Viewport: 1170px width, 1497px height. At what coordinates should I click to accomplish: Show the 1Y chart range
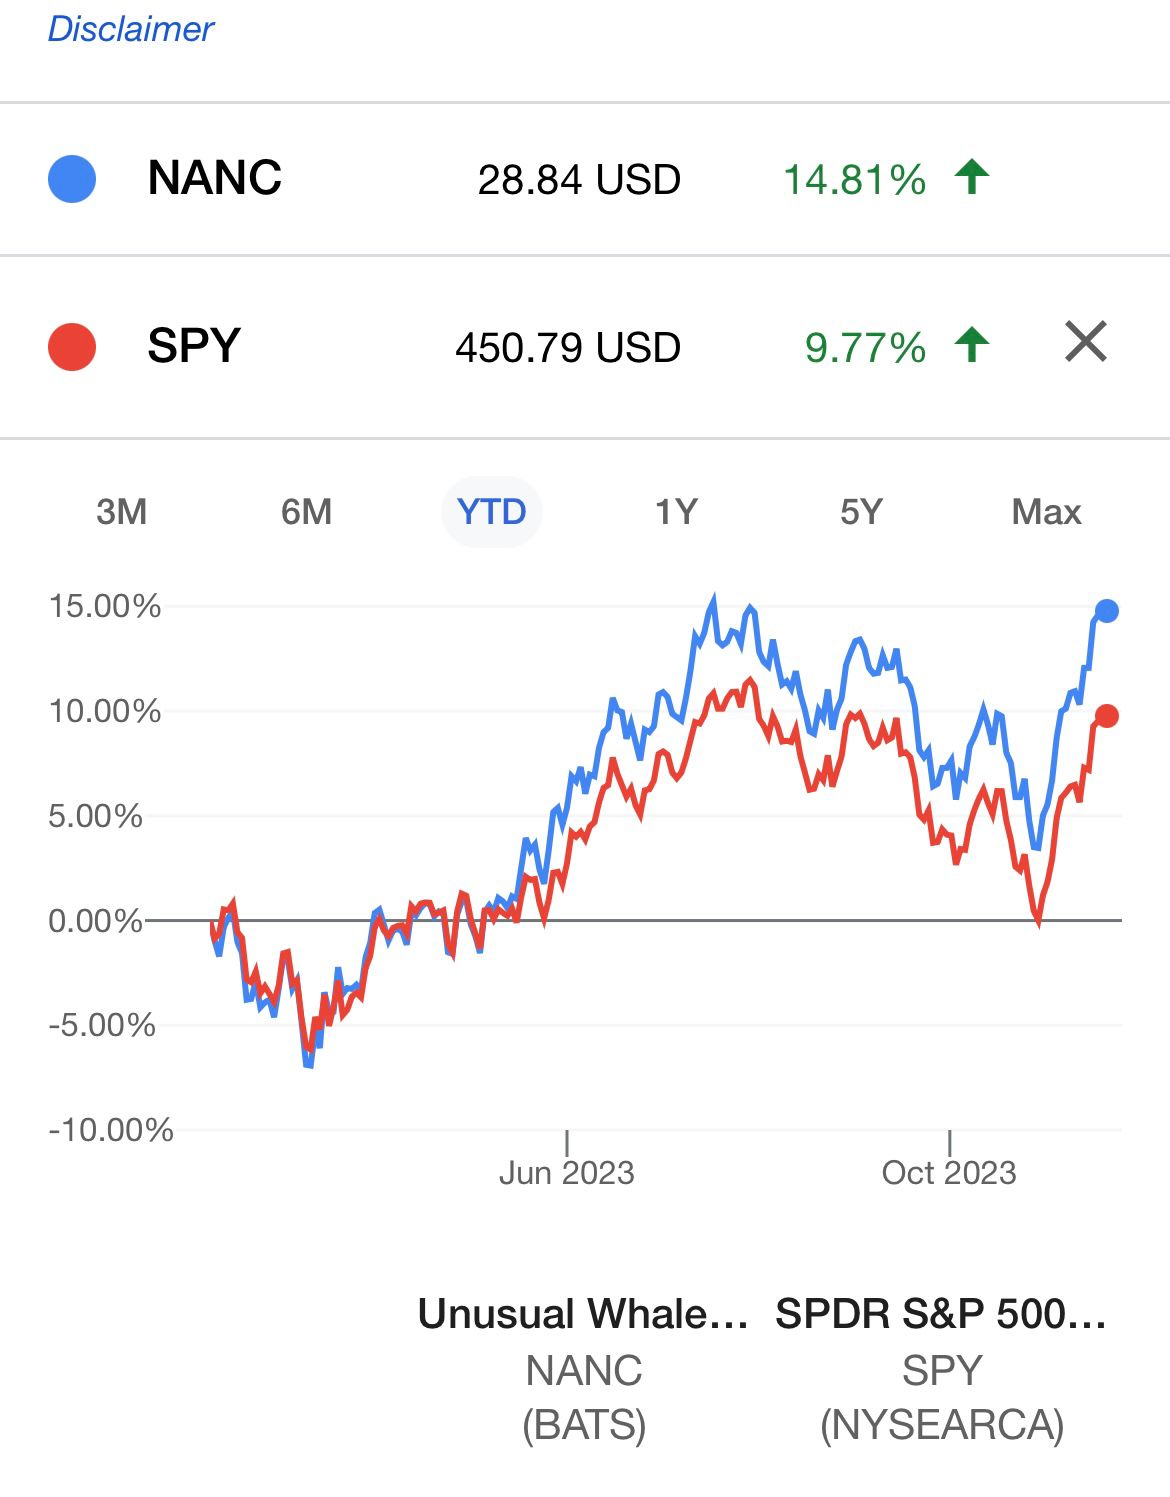point(676,512)
